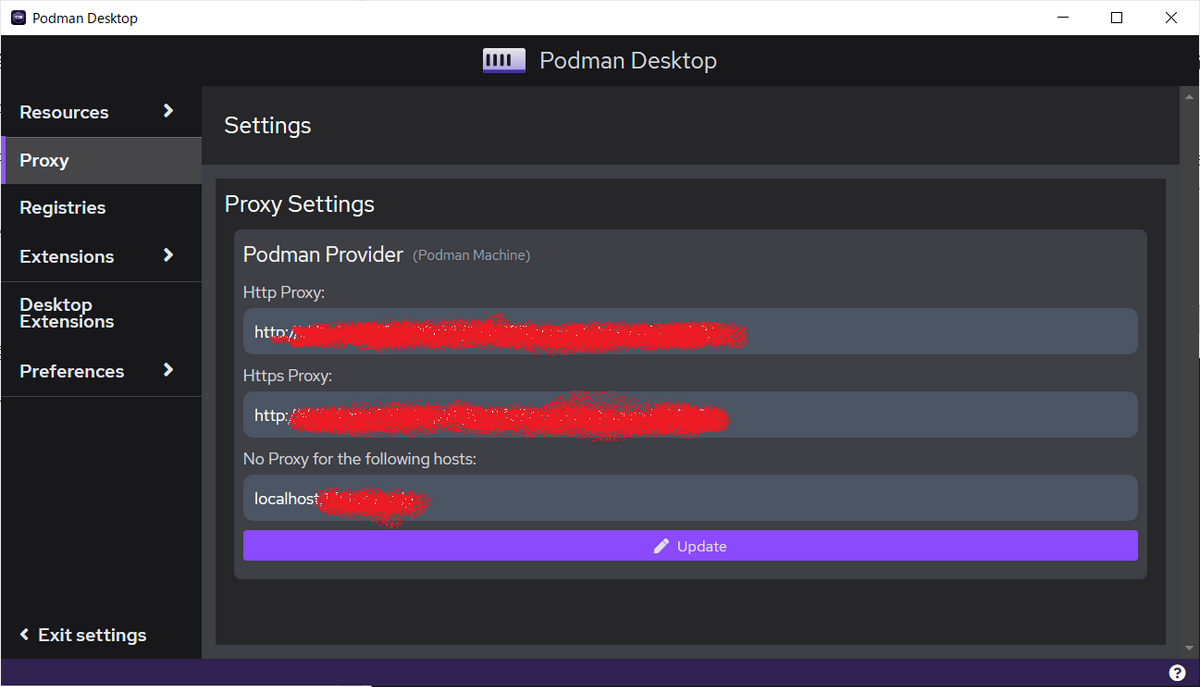This screenshot has height=687, width=1200.
Task: Expand the Resources chevron arrow
Action: pos(168,111)
